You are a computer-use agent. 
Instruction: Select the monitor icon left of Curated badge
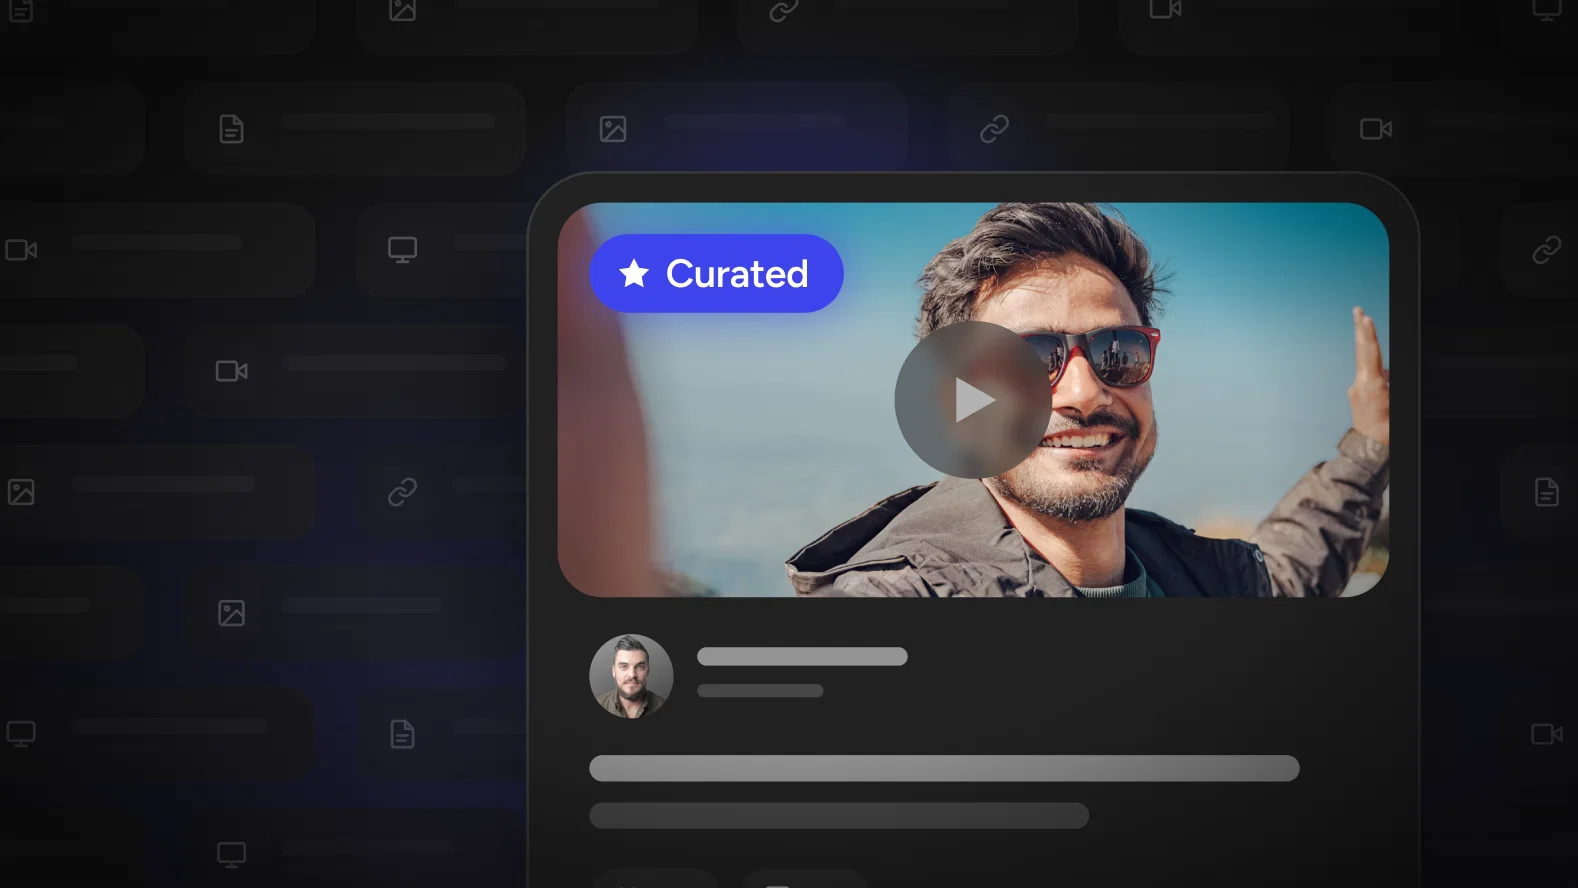pos(403,250)
